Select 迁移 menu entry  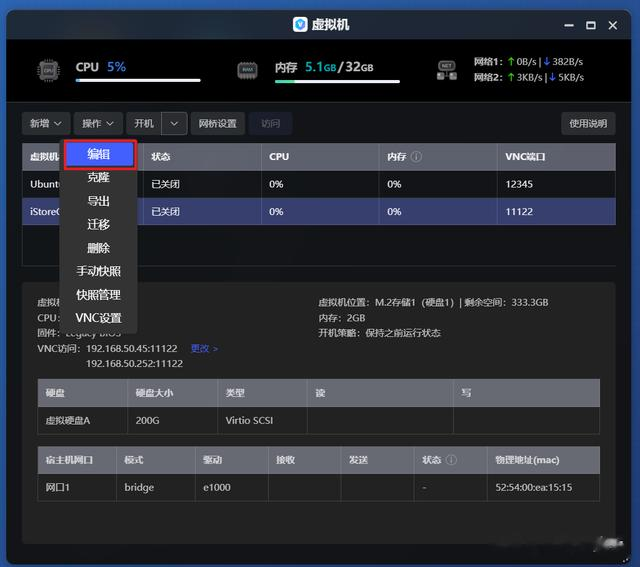coord(98,224)
